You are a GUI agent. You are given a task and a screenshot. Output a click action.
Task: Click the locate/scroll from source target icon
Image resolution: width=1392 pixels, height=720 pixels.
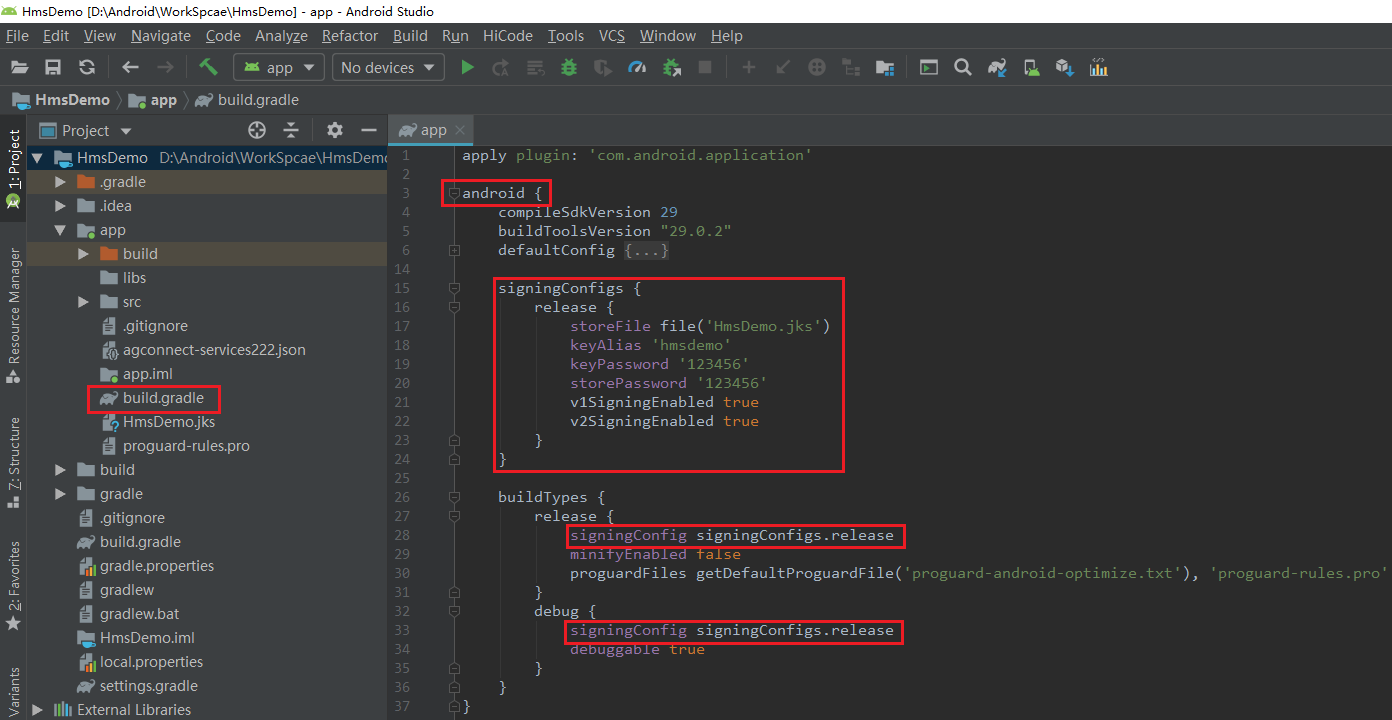(257, 130)
